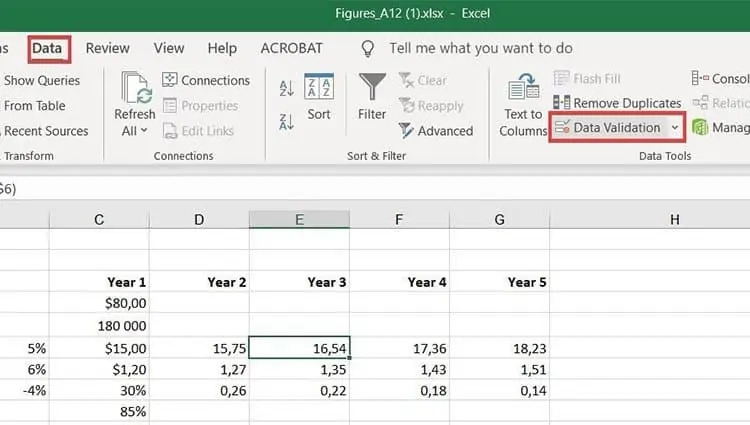This screenshot has height=425, width=750.
Task: Click the Tell me what you want to do box
Action: tap(481, 48)
